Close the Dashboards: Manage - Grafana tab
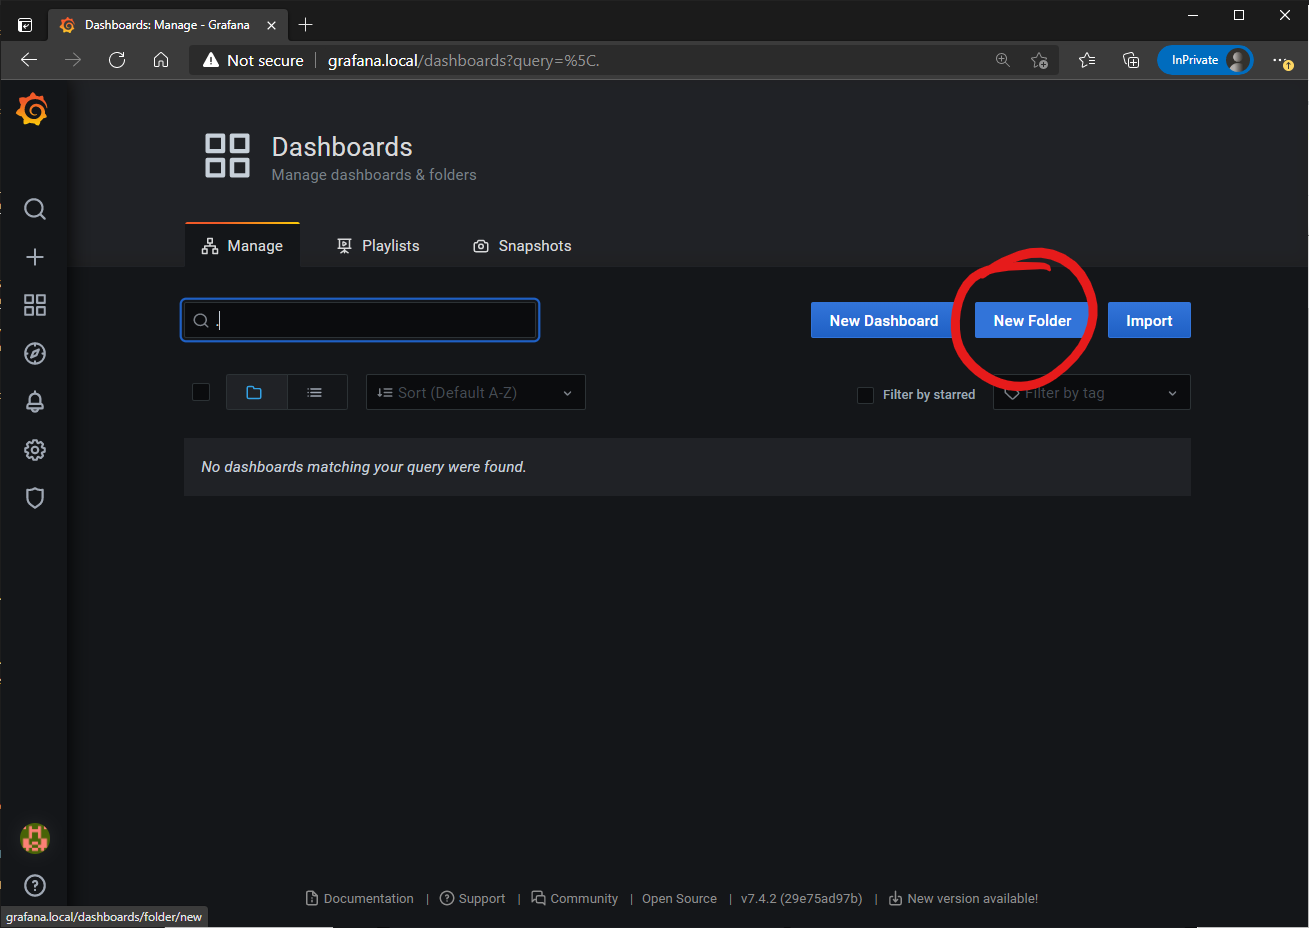 271,25
